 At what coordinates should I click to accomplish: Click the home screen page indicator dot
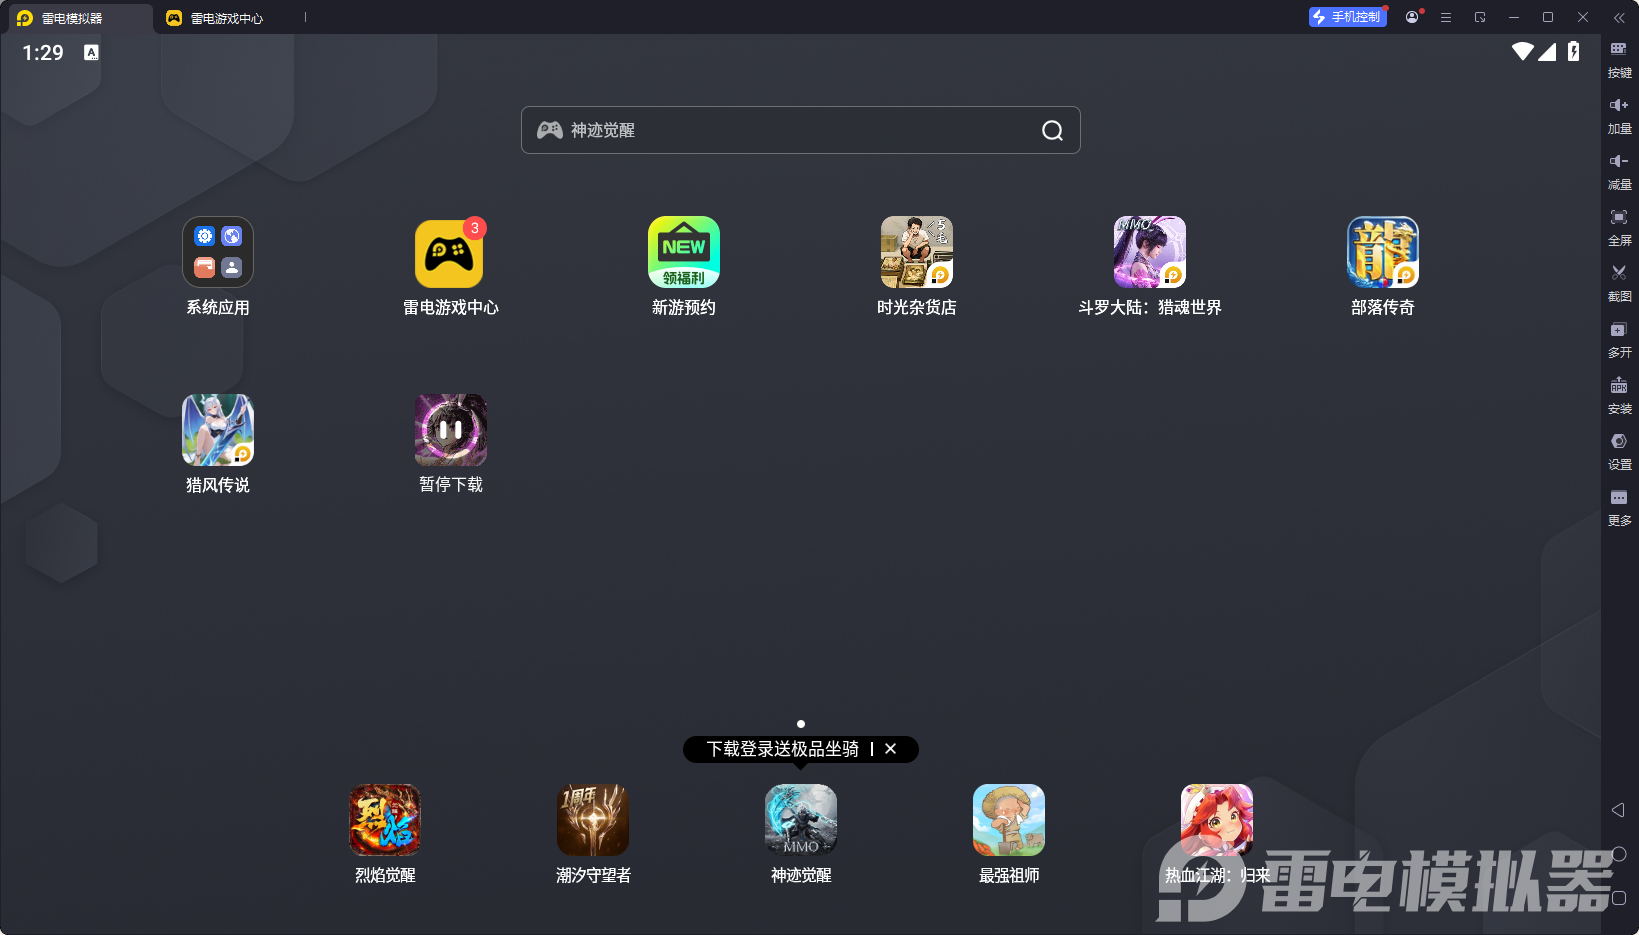801,724
